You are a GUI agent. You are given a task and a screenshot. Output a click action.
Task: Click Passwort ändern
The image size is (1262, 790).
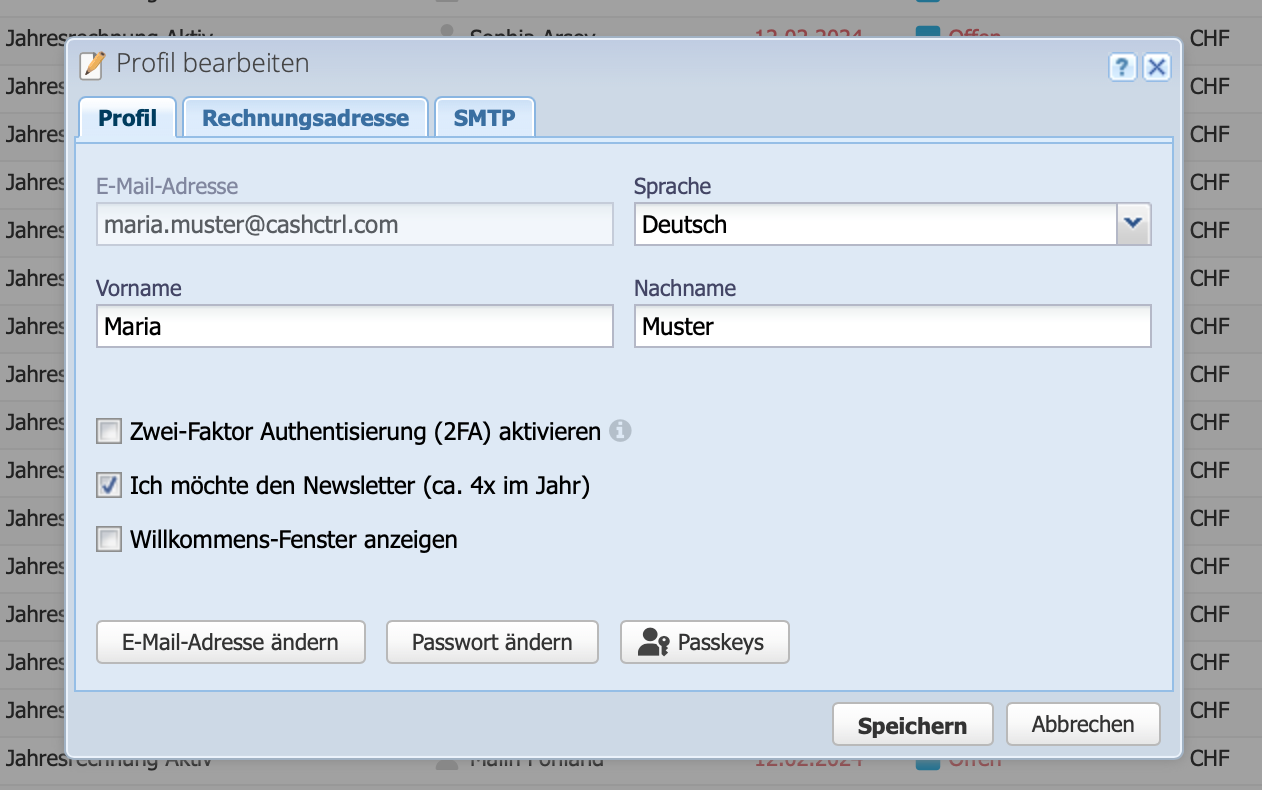coord(492,641)
